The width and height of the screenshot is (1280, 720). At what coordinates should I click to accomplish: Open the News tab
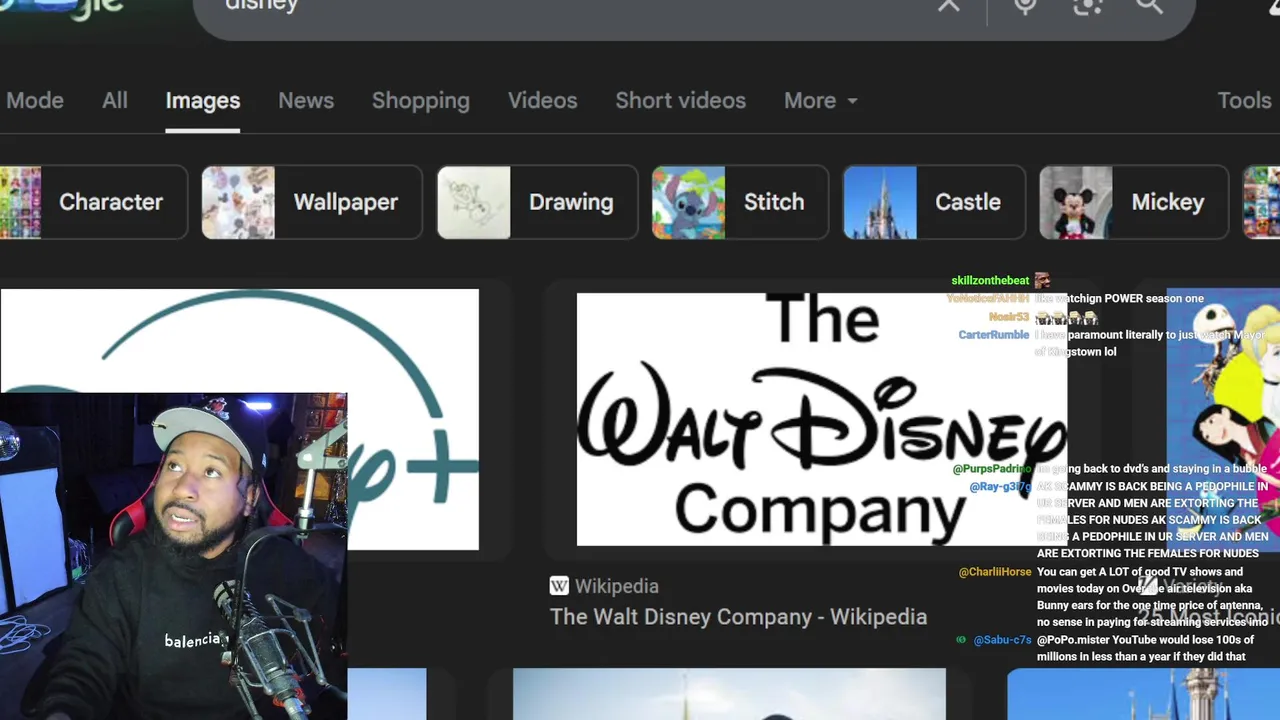coord(306,101)
